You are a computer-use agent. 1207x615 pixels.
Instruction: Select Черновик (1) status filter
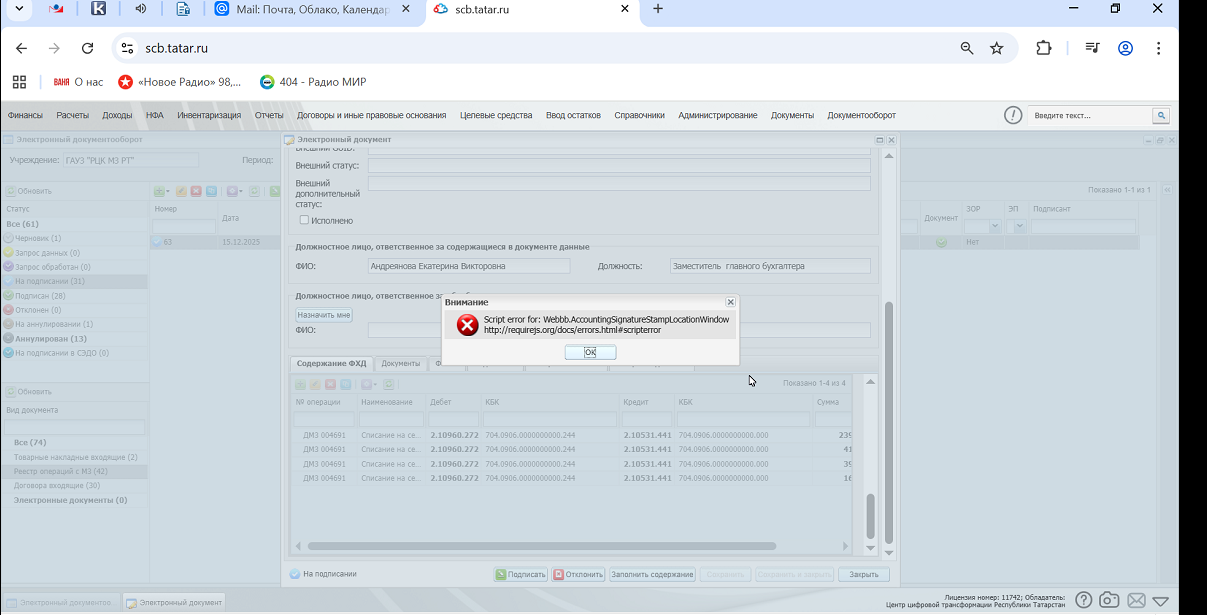tap(74, 238)
